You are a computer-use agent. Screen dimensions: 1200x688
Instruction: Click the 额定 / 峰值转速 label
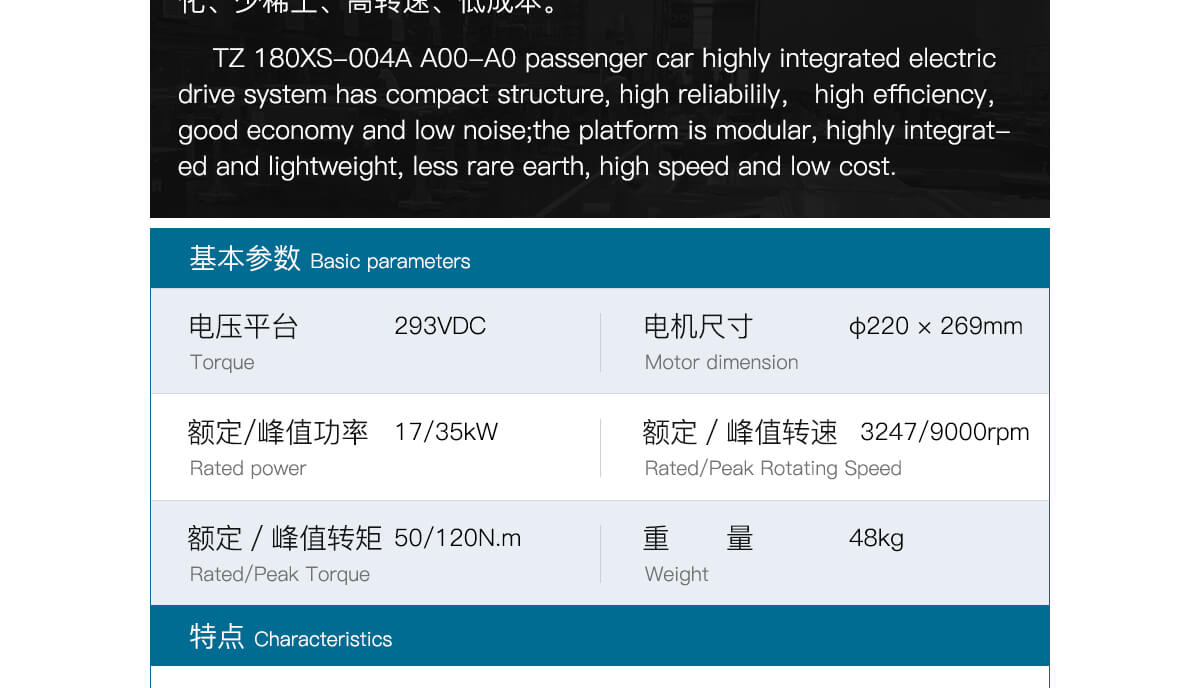pos(740,432)
